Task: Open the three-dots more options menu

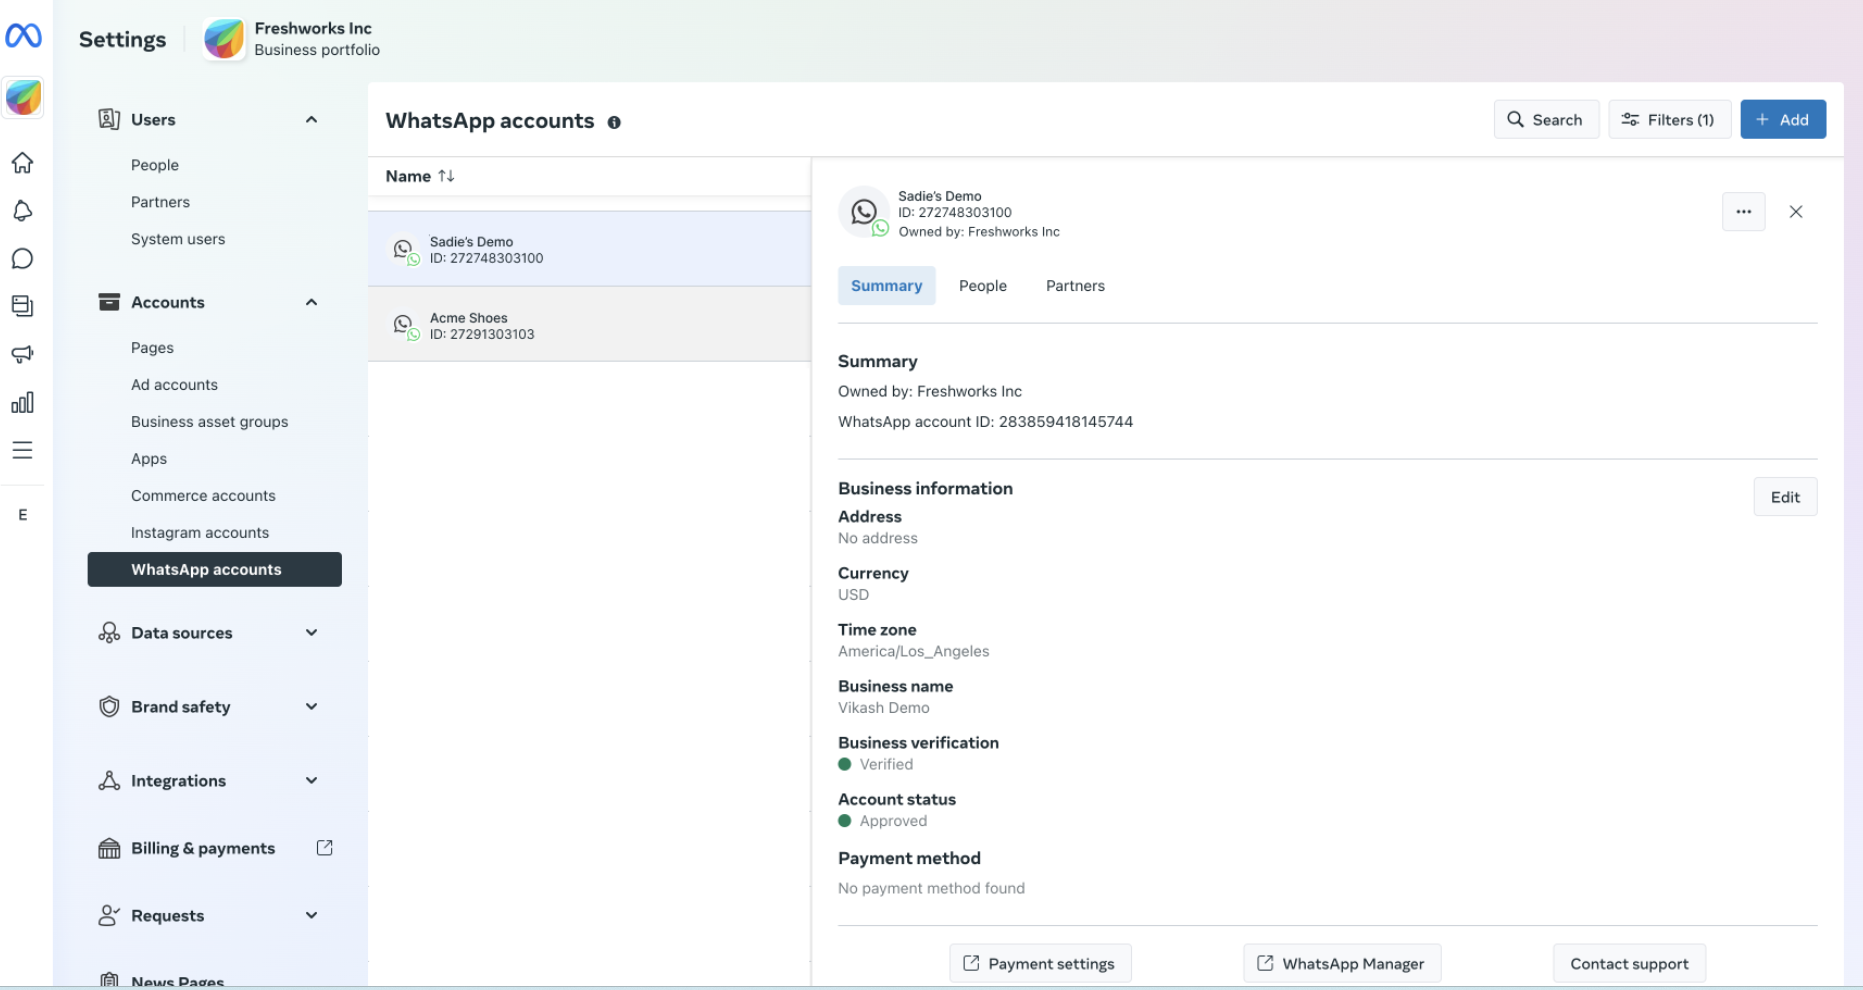Action: coord(1744,212)
